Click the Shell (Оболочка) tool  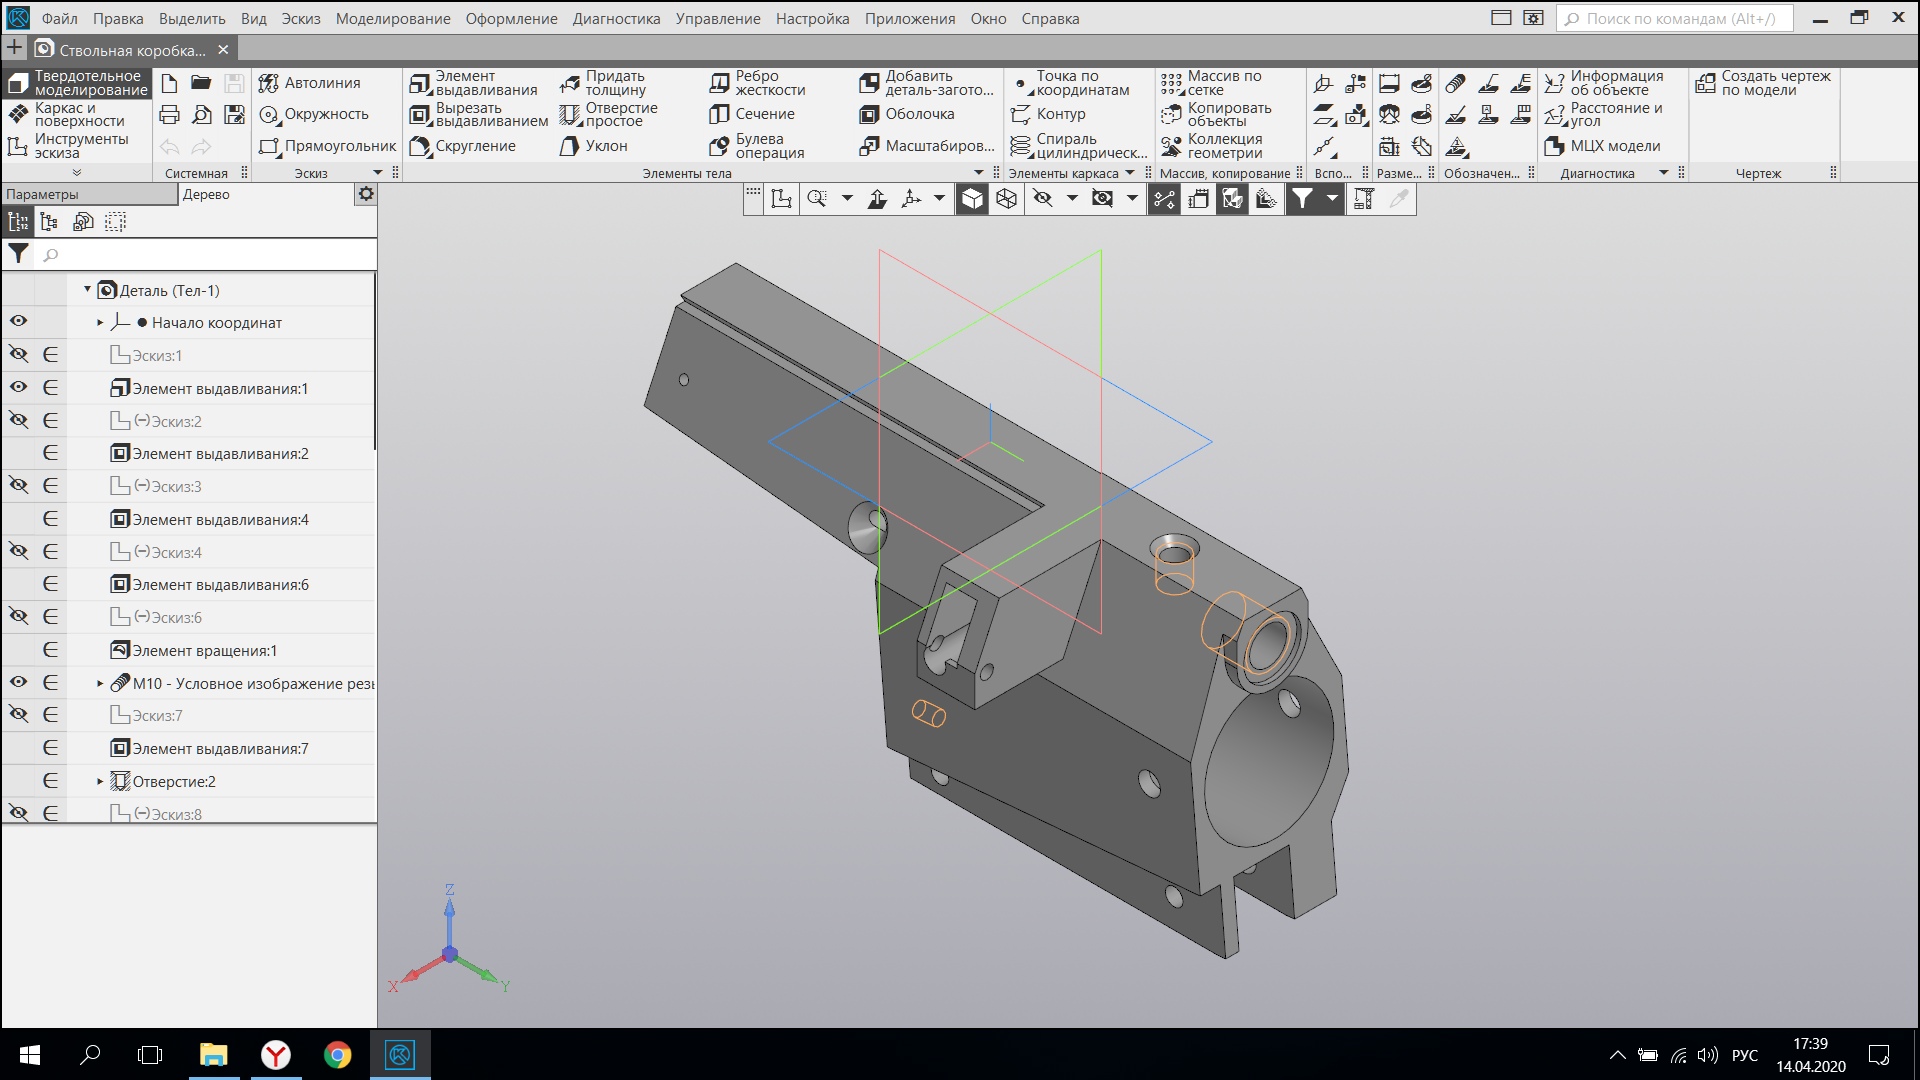coord(907,114)
